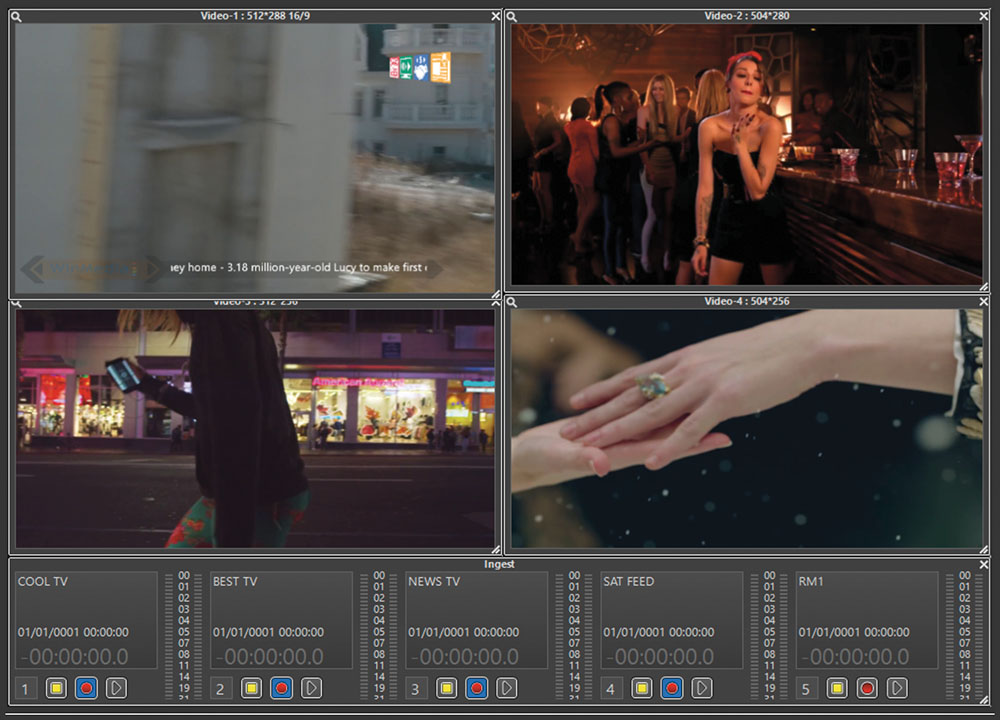The width and height of the screenshot is (1000, 720).
Task: Start recording on COOL TV channel
Action: pyautogui.click(x=86, y=688)
